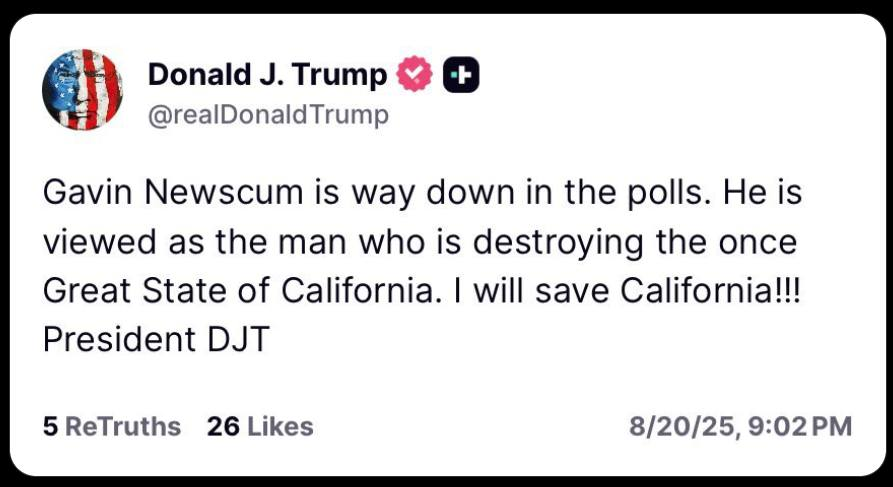Screen dimensions: 893x487
Task: Click the word "Likes" in post stats
Action: pyautogui.click(x=280, y=427)
